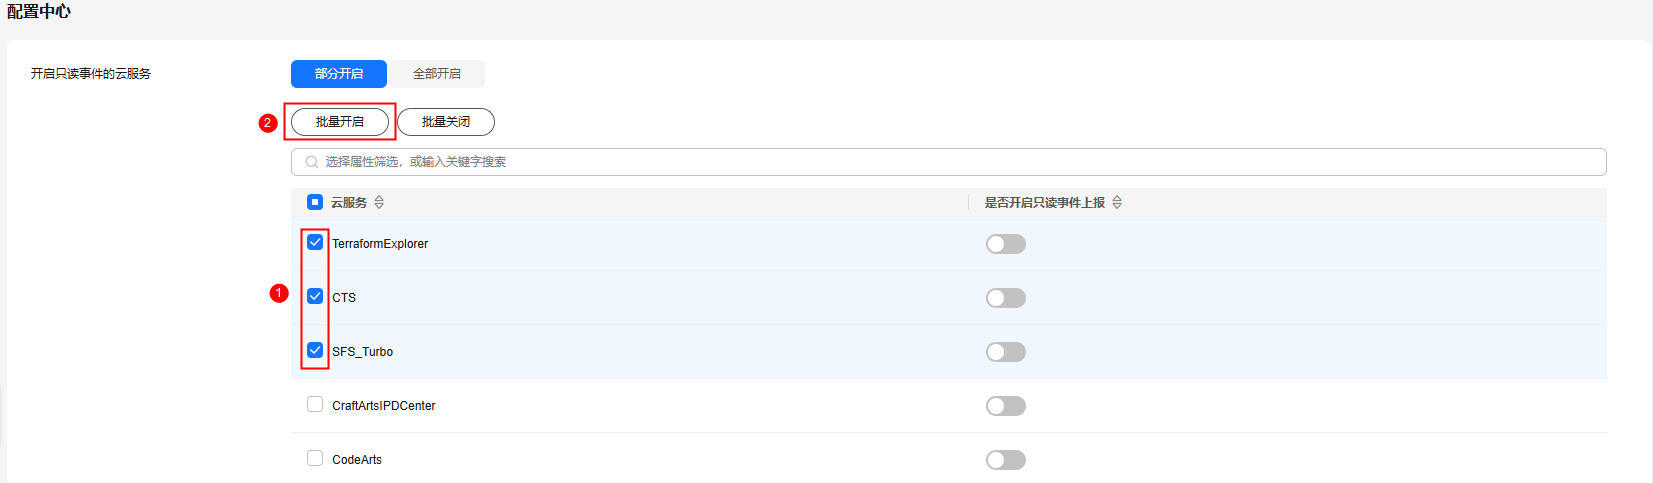Click the 批量开启 button
Image resolution: width=1653 pixels, height=483 pixels.
[x=340, y=122]
